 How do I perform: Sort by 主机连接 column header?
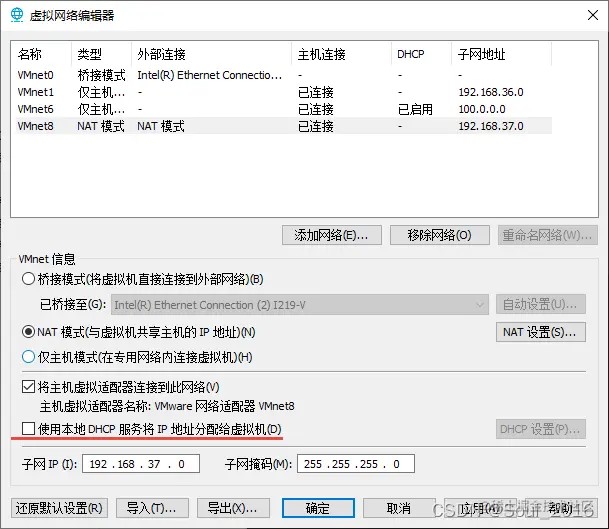click(x=341, y=54)
